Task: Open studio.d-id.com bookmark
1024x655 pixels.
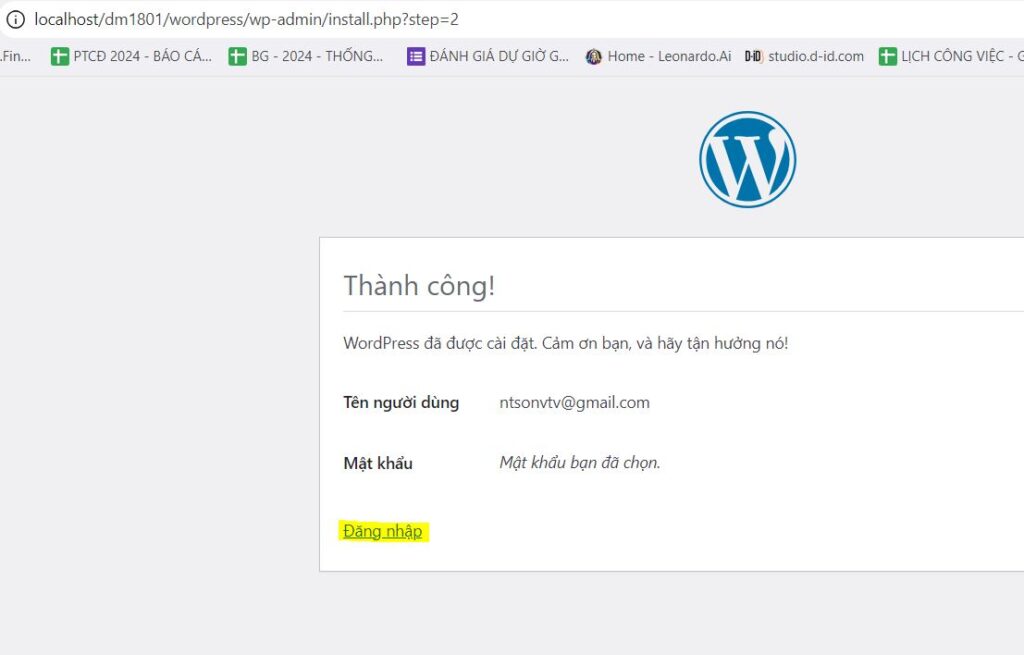Action: pos(804,56)
